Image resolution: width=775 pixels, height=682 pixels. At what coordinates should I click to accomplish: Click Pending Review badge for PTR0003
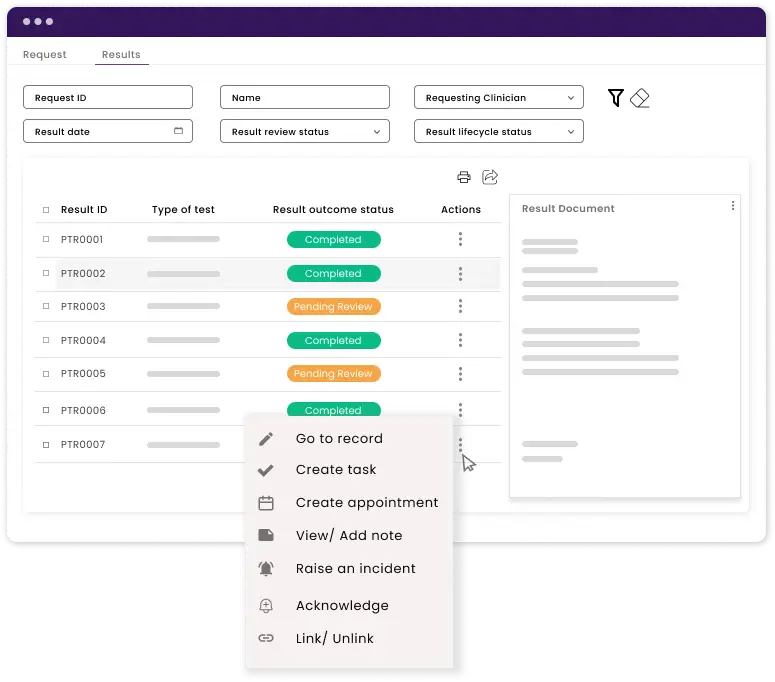pyautogui.click(x=333, y=307)
